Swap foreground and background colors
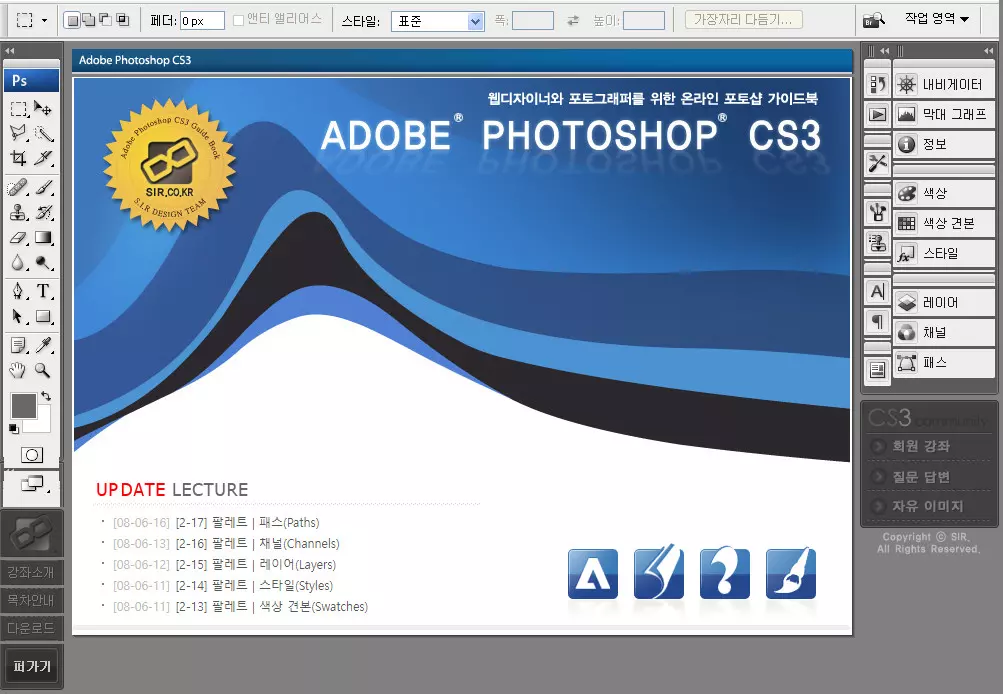 coord(46,397)
